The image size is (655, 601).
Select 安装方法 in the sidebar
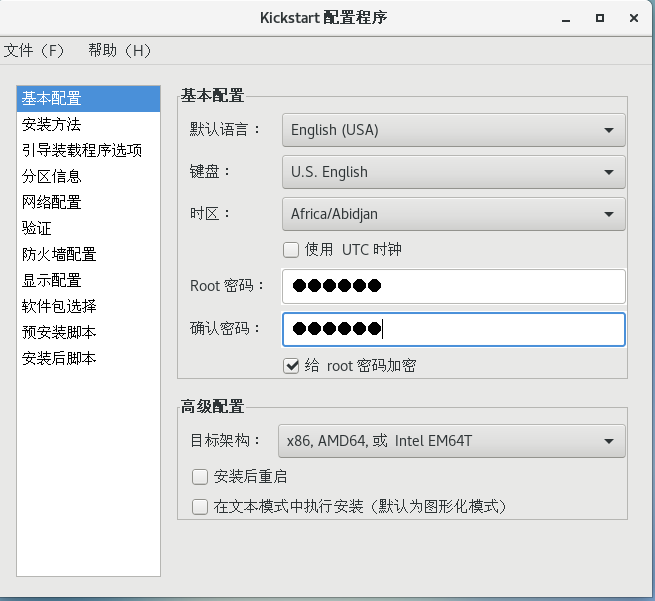88,124
